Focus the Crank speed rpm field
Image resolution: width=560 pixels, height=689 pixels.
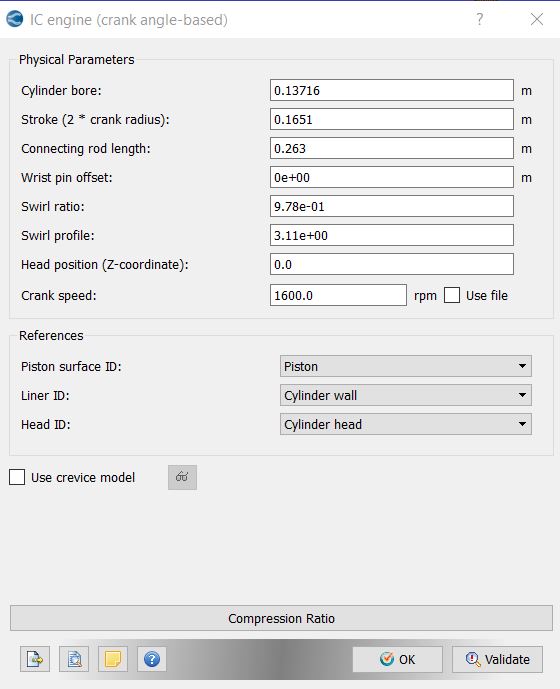338,295
